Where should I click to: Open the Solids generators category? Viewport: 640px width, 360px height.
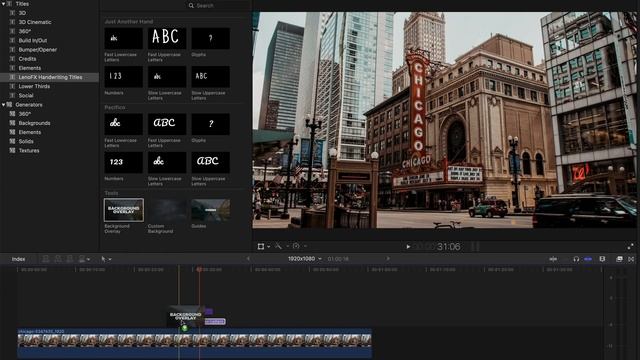26,142
